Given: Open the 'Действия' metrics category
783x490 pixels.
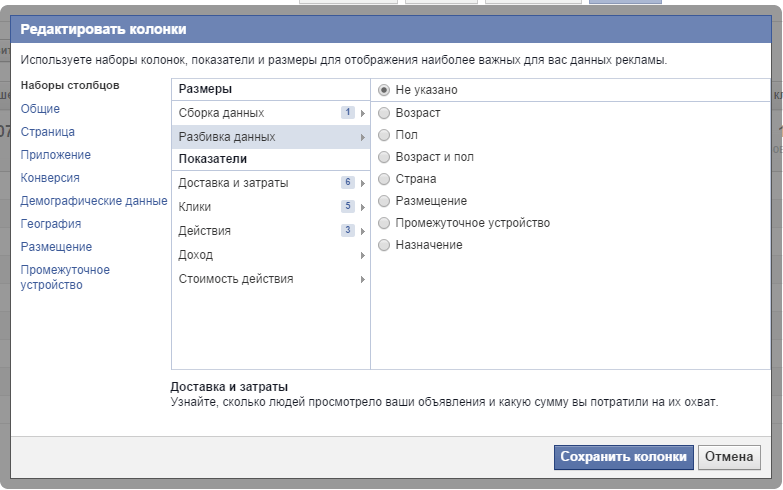Looking at the screenshot, I should (x=270, y=231).
